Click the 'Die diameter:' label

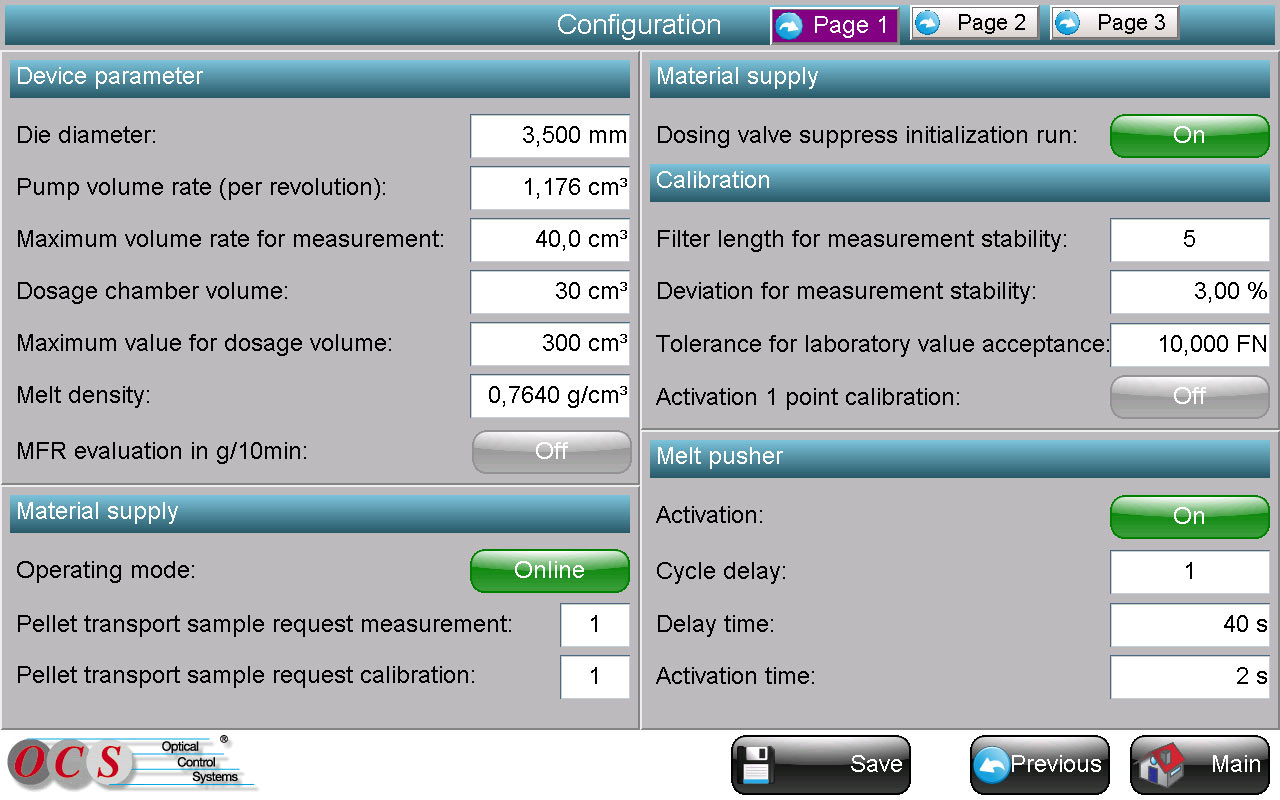(86, 135)
